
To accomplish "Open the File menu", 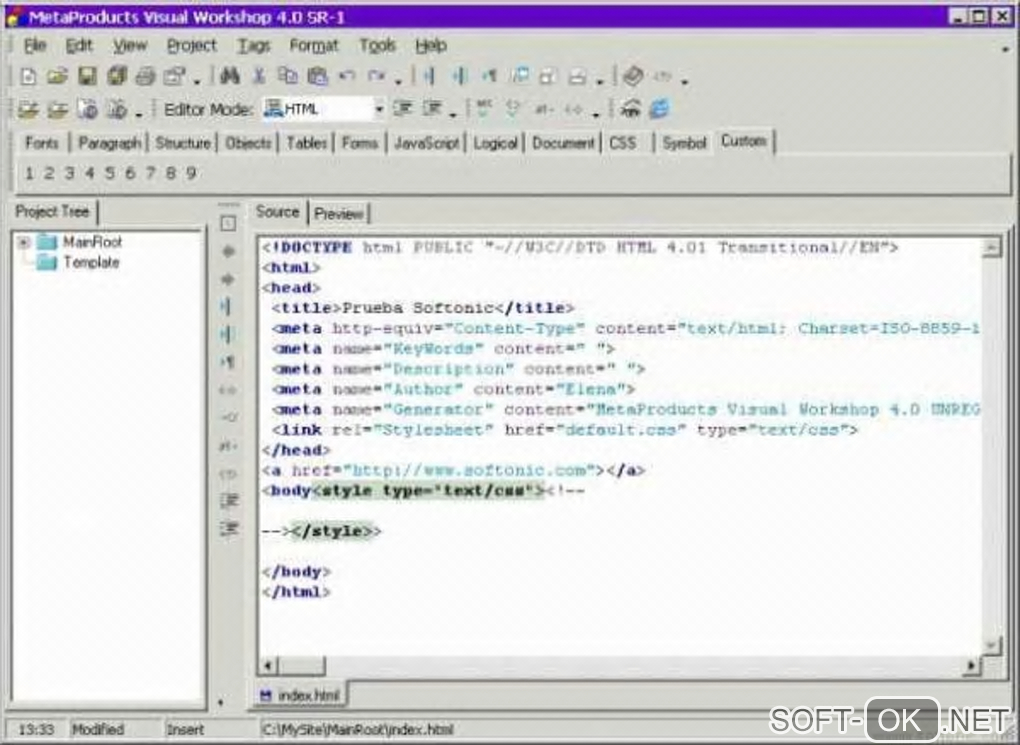I will 35,45.
